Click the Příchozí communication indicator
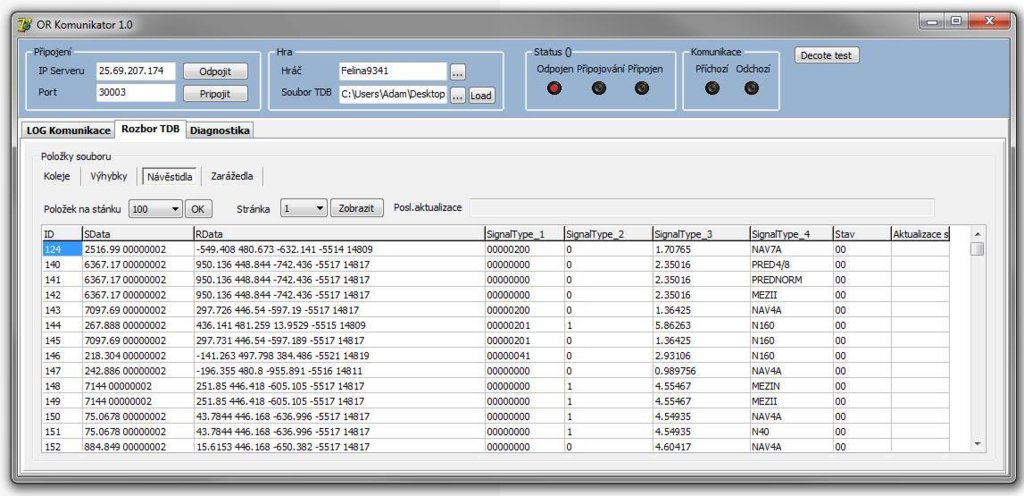This screenshot has width=1024, height=496. [712, 88]
